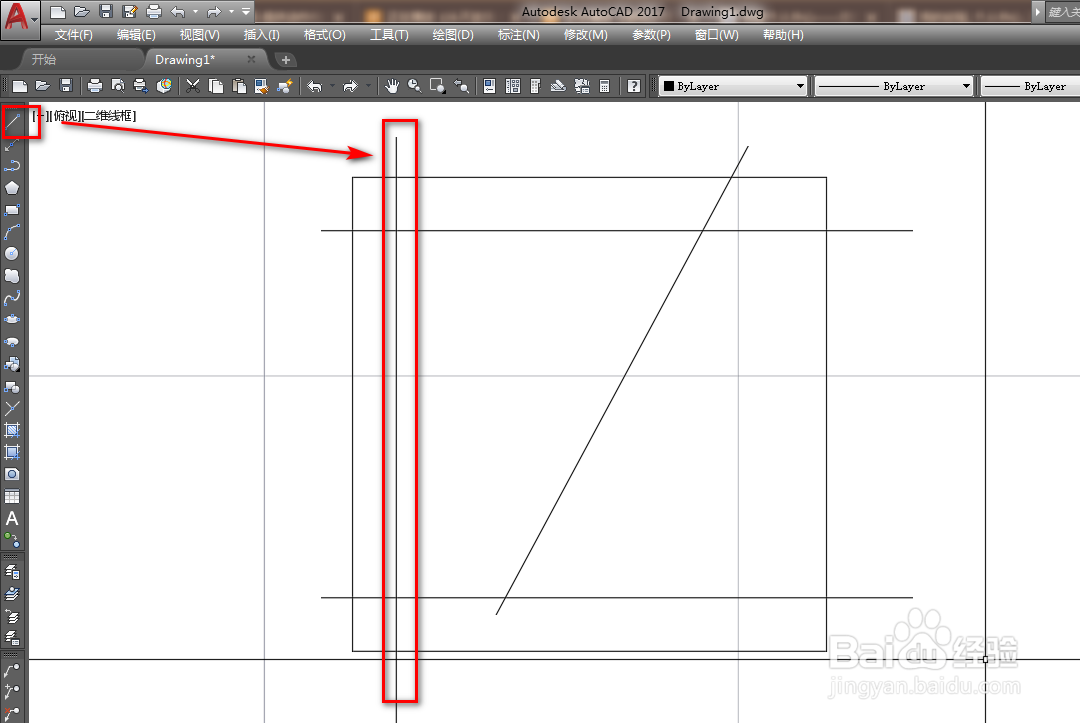This screenshot has width=1080, height=723.
Task: Click the 俯视 view control label
Action: [67, 116]
